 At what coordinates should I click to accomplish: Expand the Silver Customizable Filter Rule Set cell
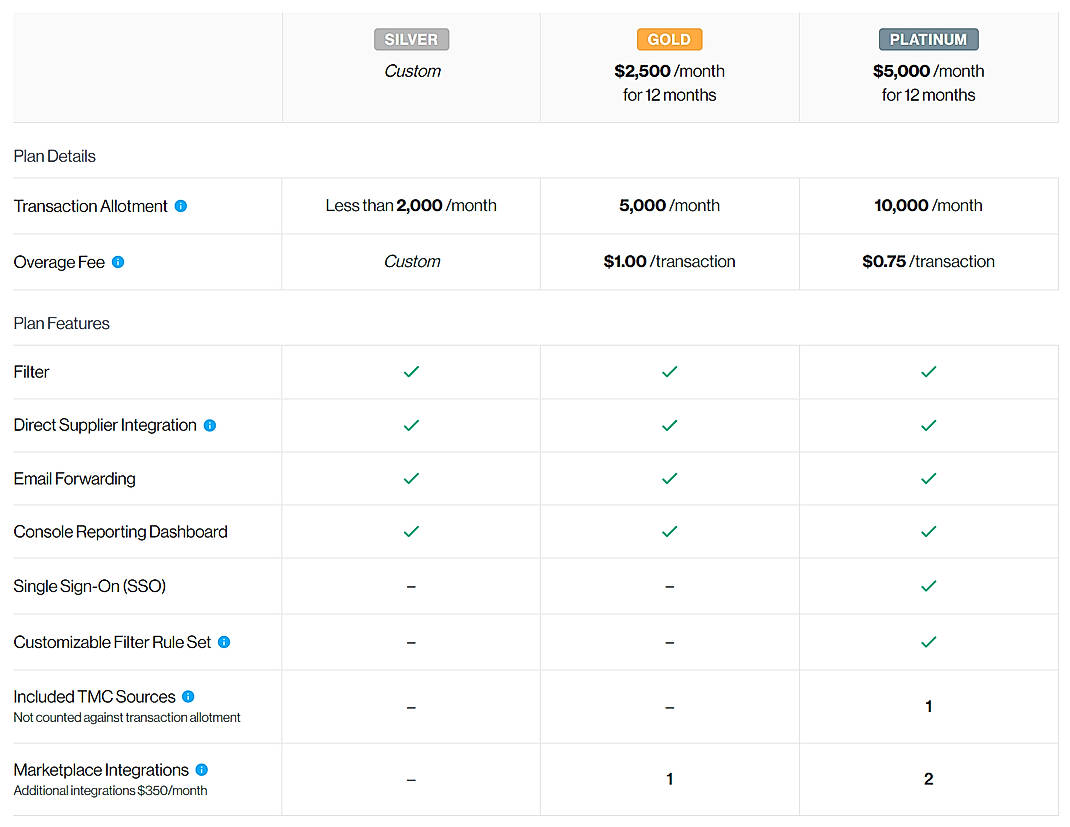pyautogui.click(x=411, y=641)
